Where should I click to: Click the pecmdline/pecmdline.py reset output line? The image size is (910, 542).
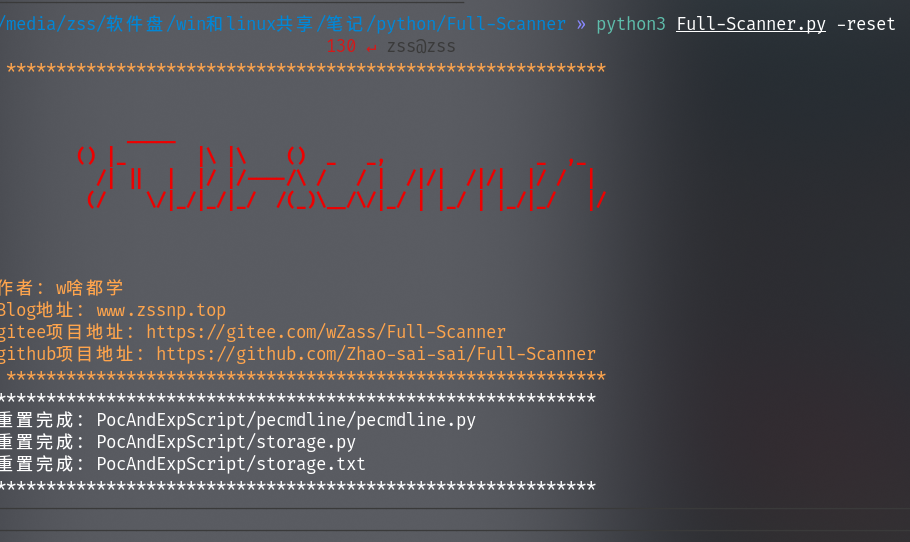tap(285, 420)
